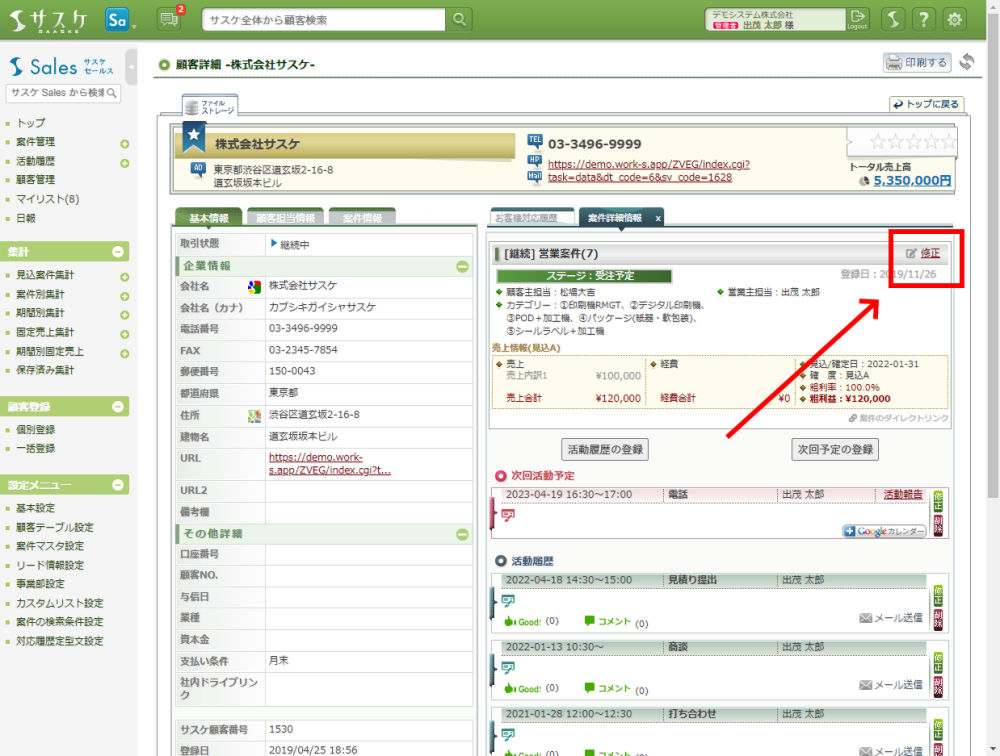Image resolution: width=1000 pixels, height=756 pixels.
Task: Close the 案件詳細情報 tab with x
Action: coord(657,218)
